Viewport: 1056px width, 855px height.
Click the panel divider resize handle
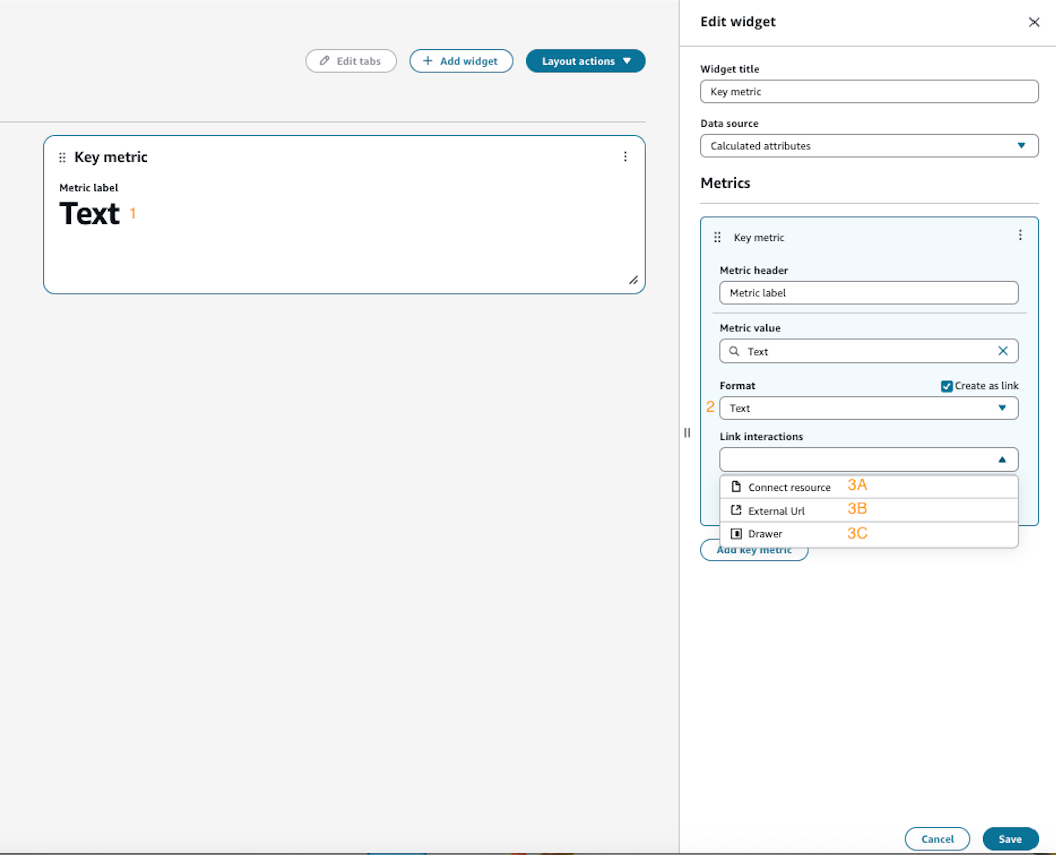coord(686,433)
